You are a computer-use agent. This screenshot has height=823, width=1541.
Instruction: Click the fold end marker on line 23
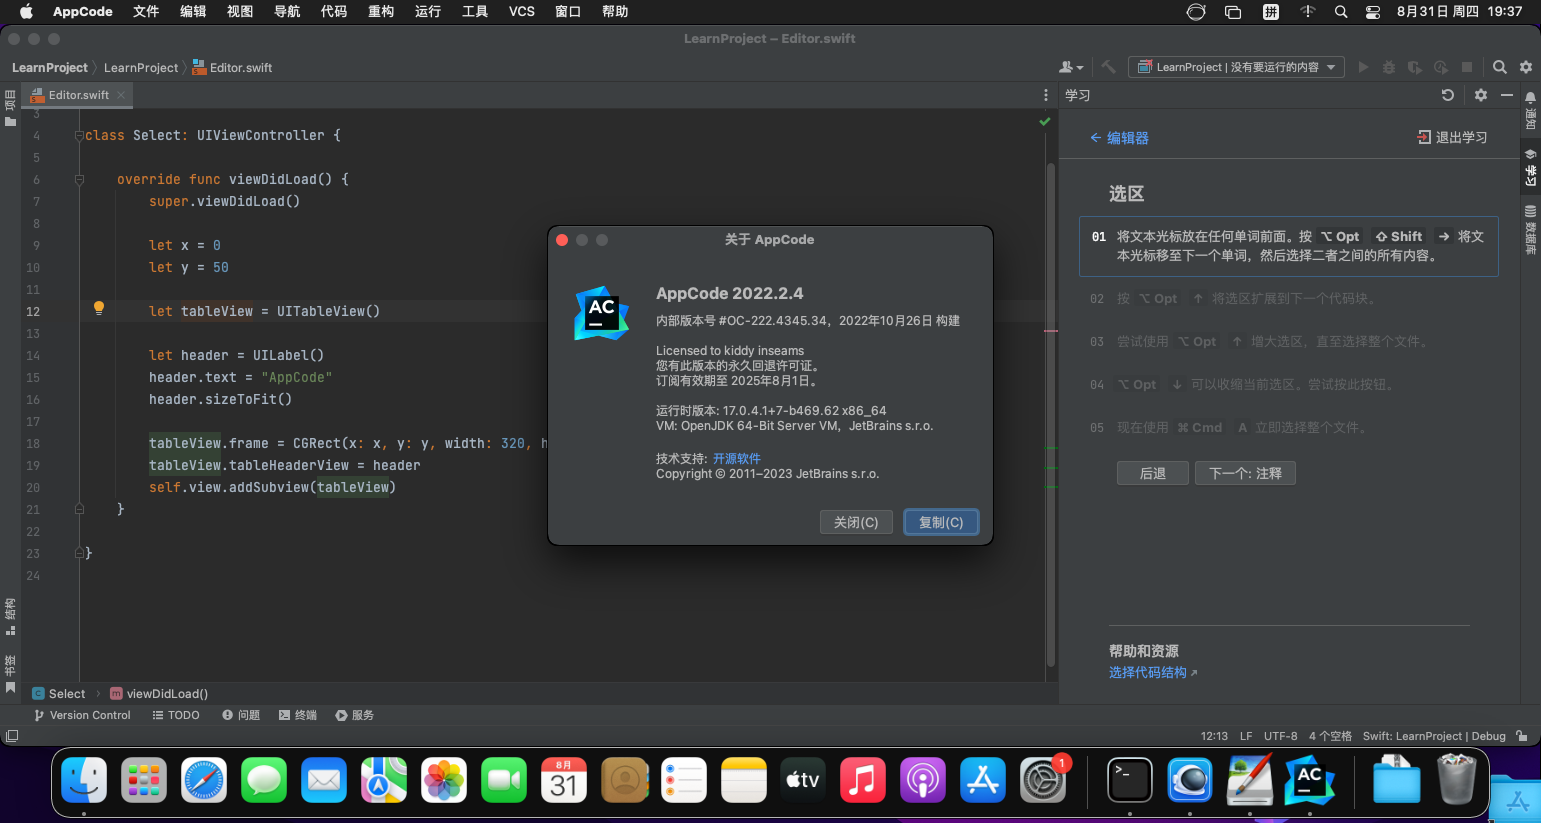(x=79, y=553)
